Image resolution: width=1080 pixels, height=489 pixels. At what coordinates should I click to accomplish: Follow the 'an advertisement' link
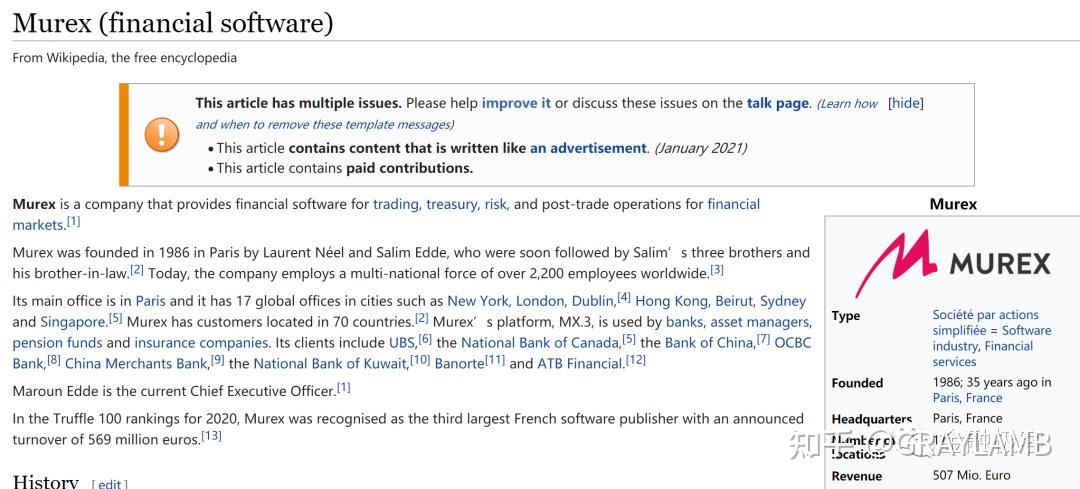coord(588,148)
